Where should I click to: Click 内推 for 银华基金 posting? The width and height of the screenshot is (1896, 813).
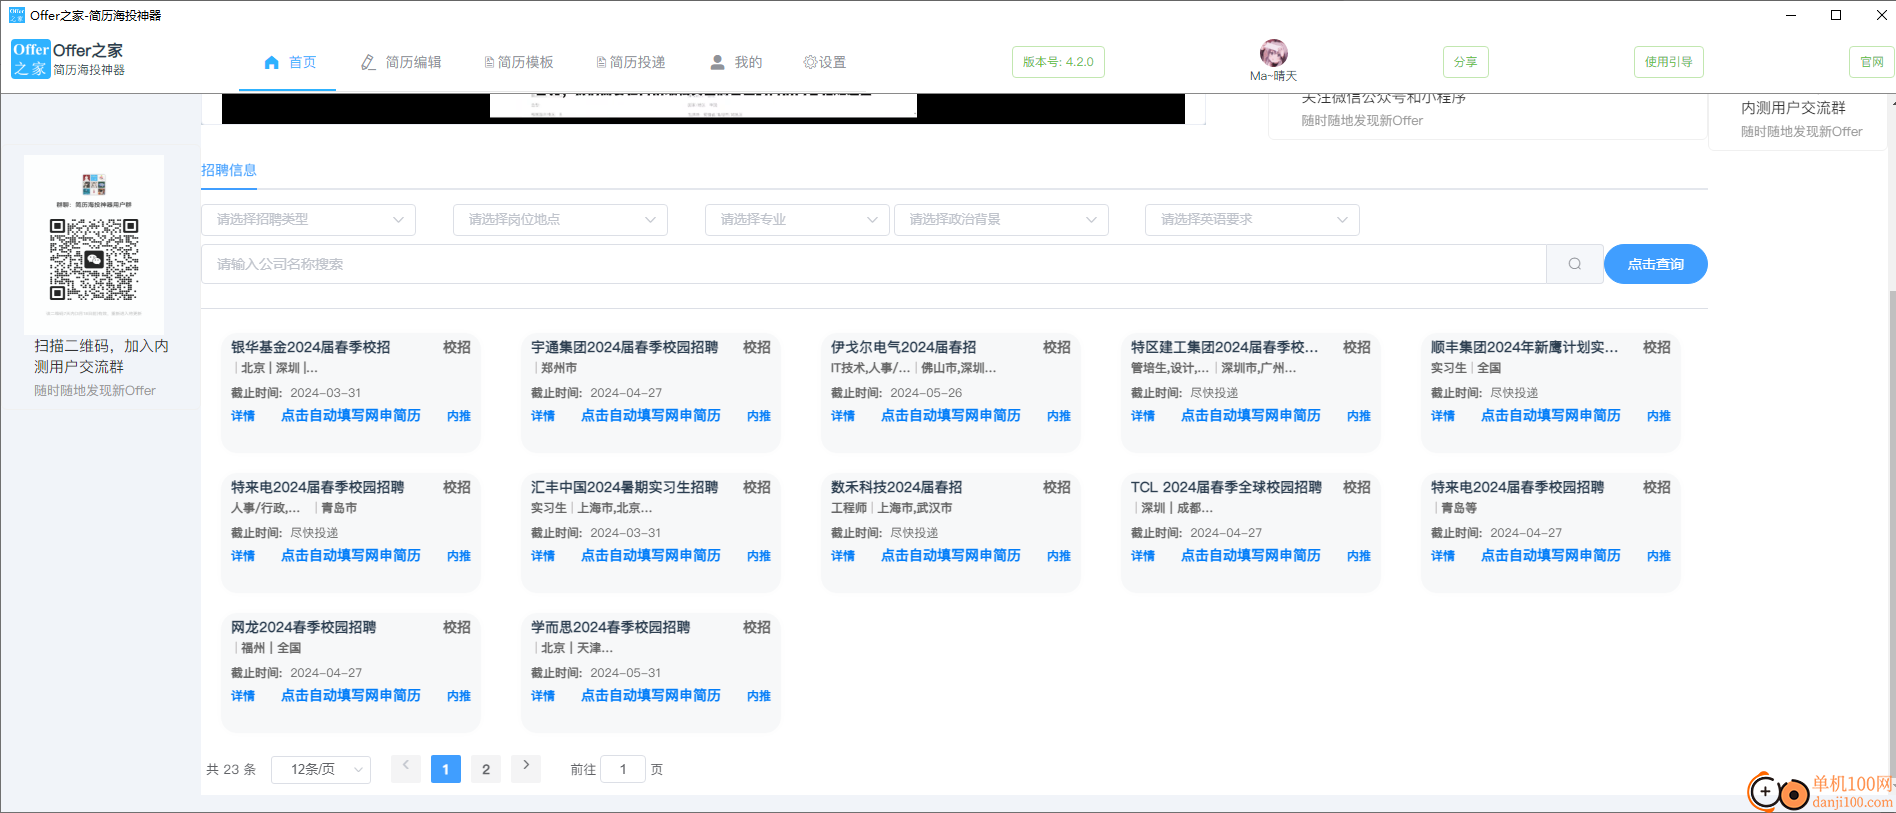pos(459,416)
